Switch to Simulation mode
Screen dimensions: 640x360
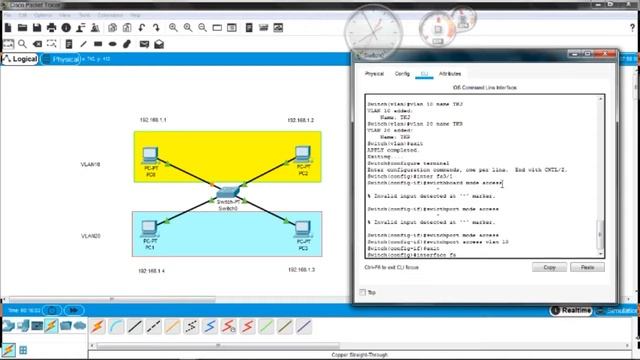click(617, 311)
